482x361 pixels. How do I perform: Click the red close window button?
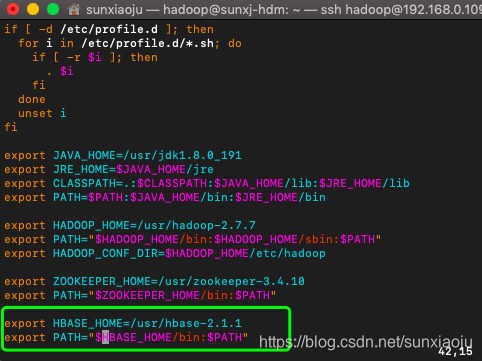point(13,9)
